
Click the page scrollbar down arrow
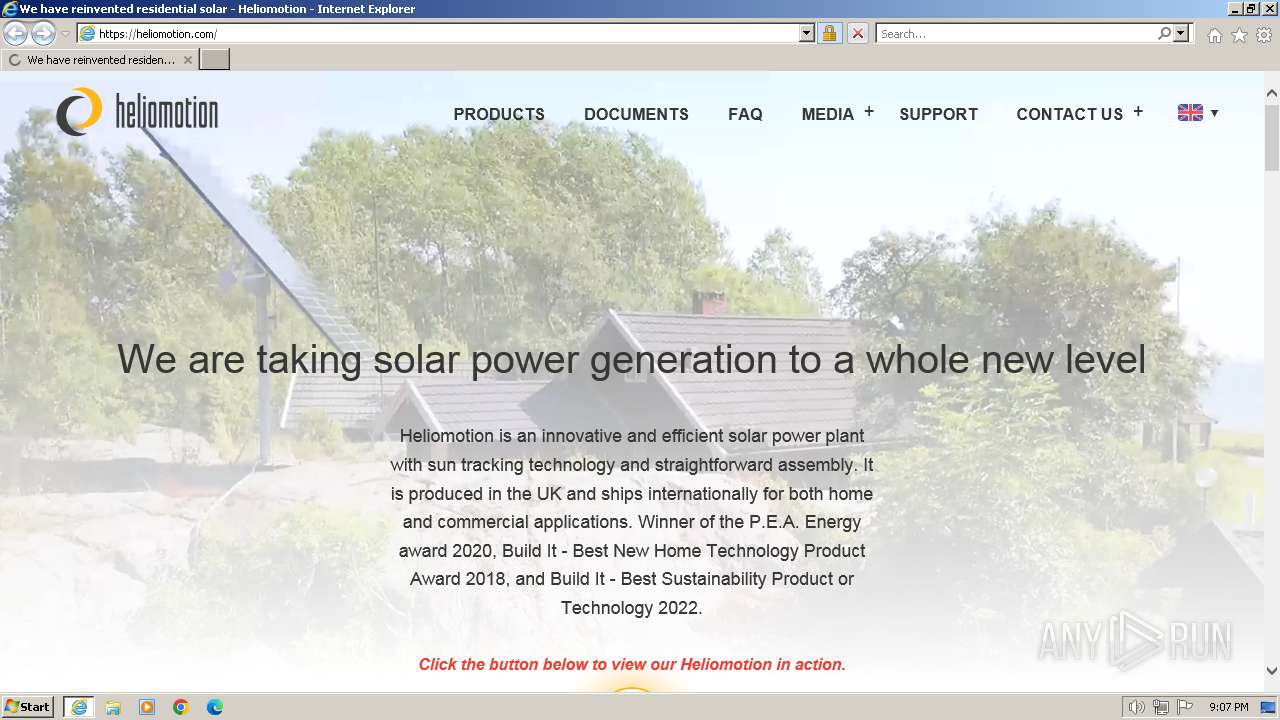[1272, 671]
